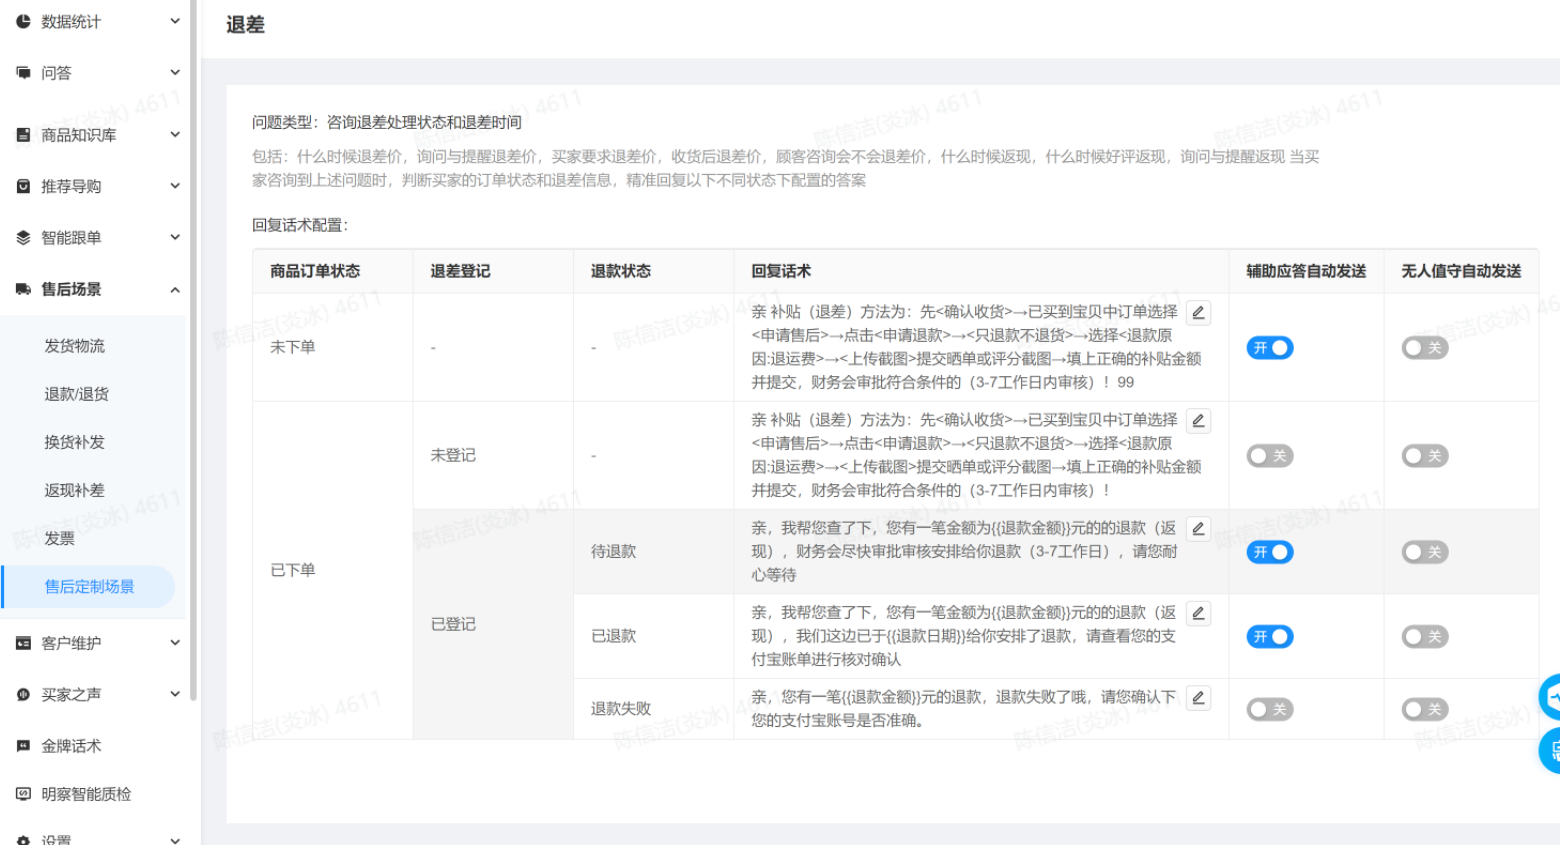Click the 买家之声 icon

[23, 694]
